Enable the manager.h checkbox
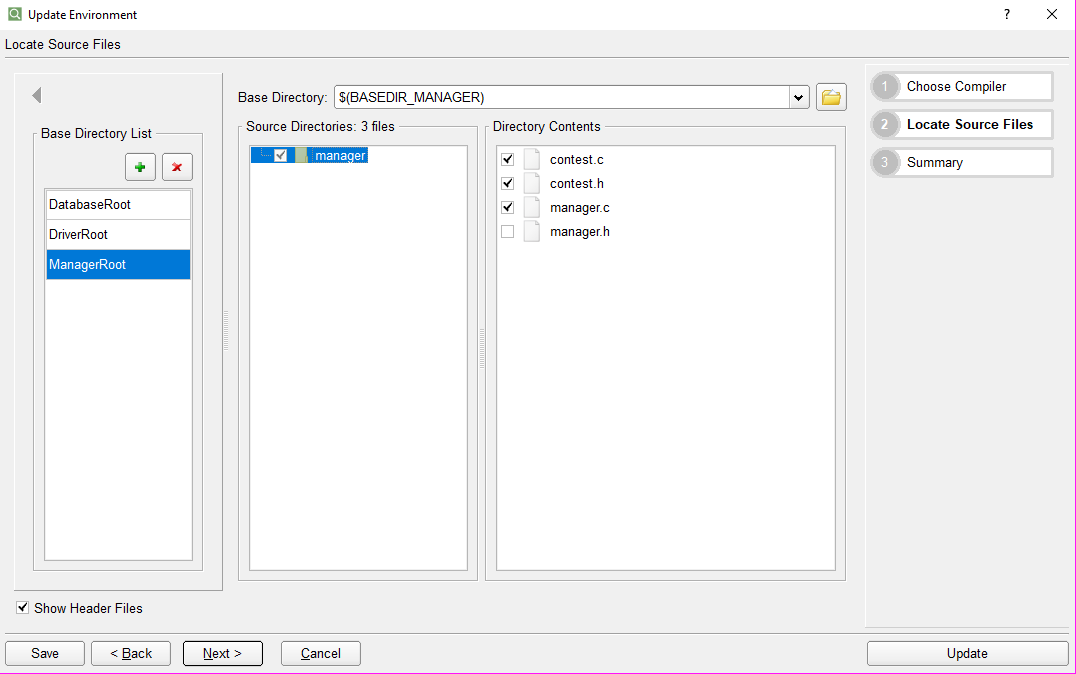 pyautogui.click(x=507, y=231)
